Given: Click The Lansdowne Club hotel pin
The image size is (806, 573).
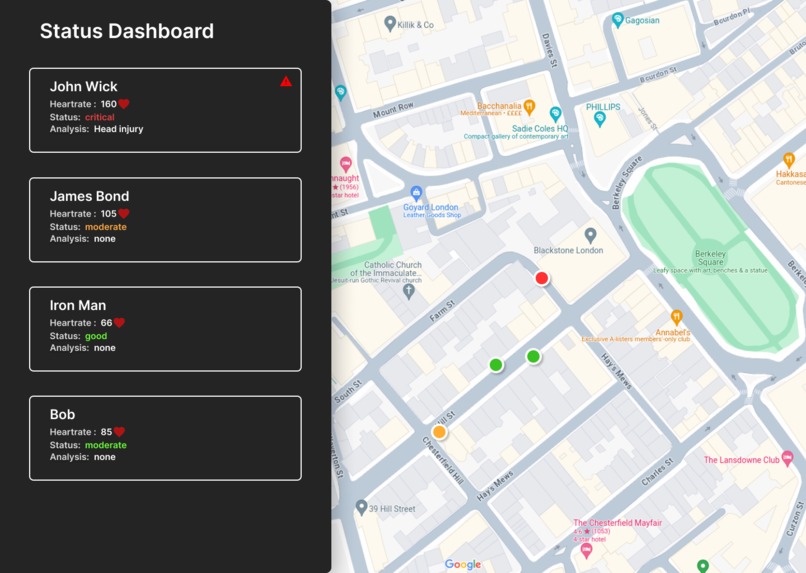Looking at the screenshot, I should pyautogui.click(x=787, y=458).
